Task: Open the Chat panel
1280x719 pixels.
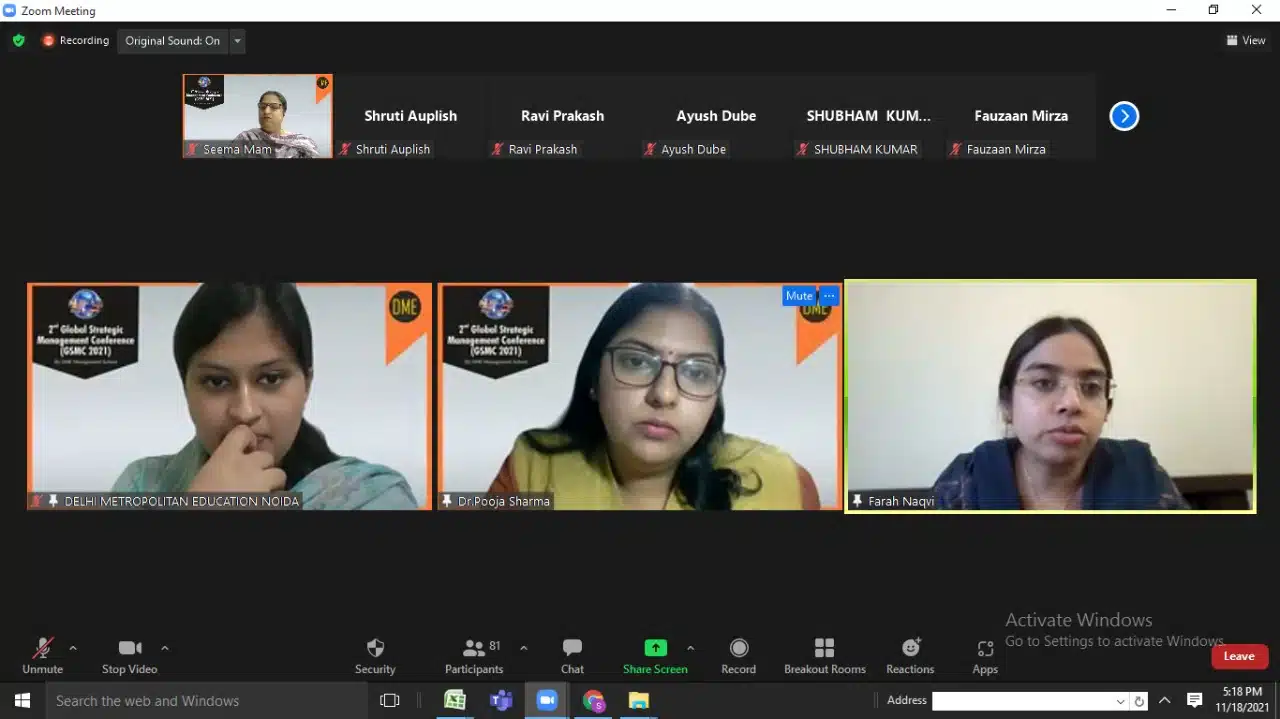Action: (x=572, y=649)
